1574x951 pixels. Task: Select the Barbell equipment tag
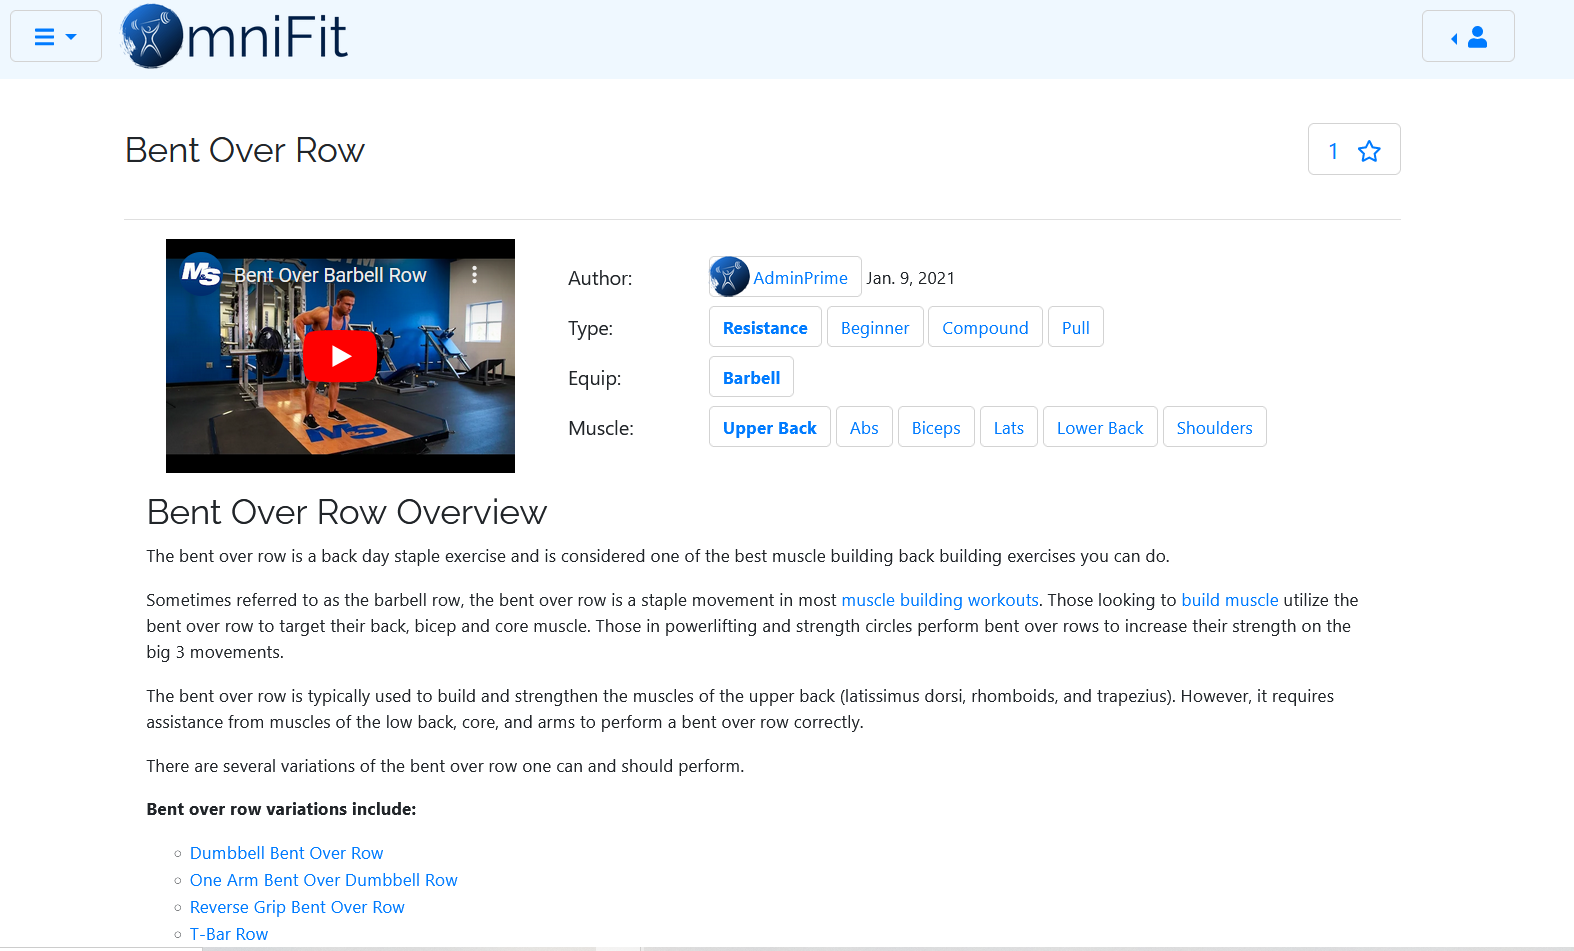[751, 377]
